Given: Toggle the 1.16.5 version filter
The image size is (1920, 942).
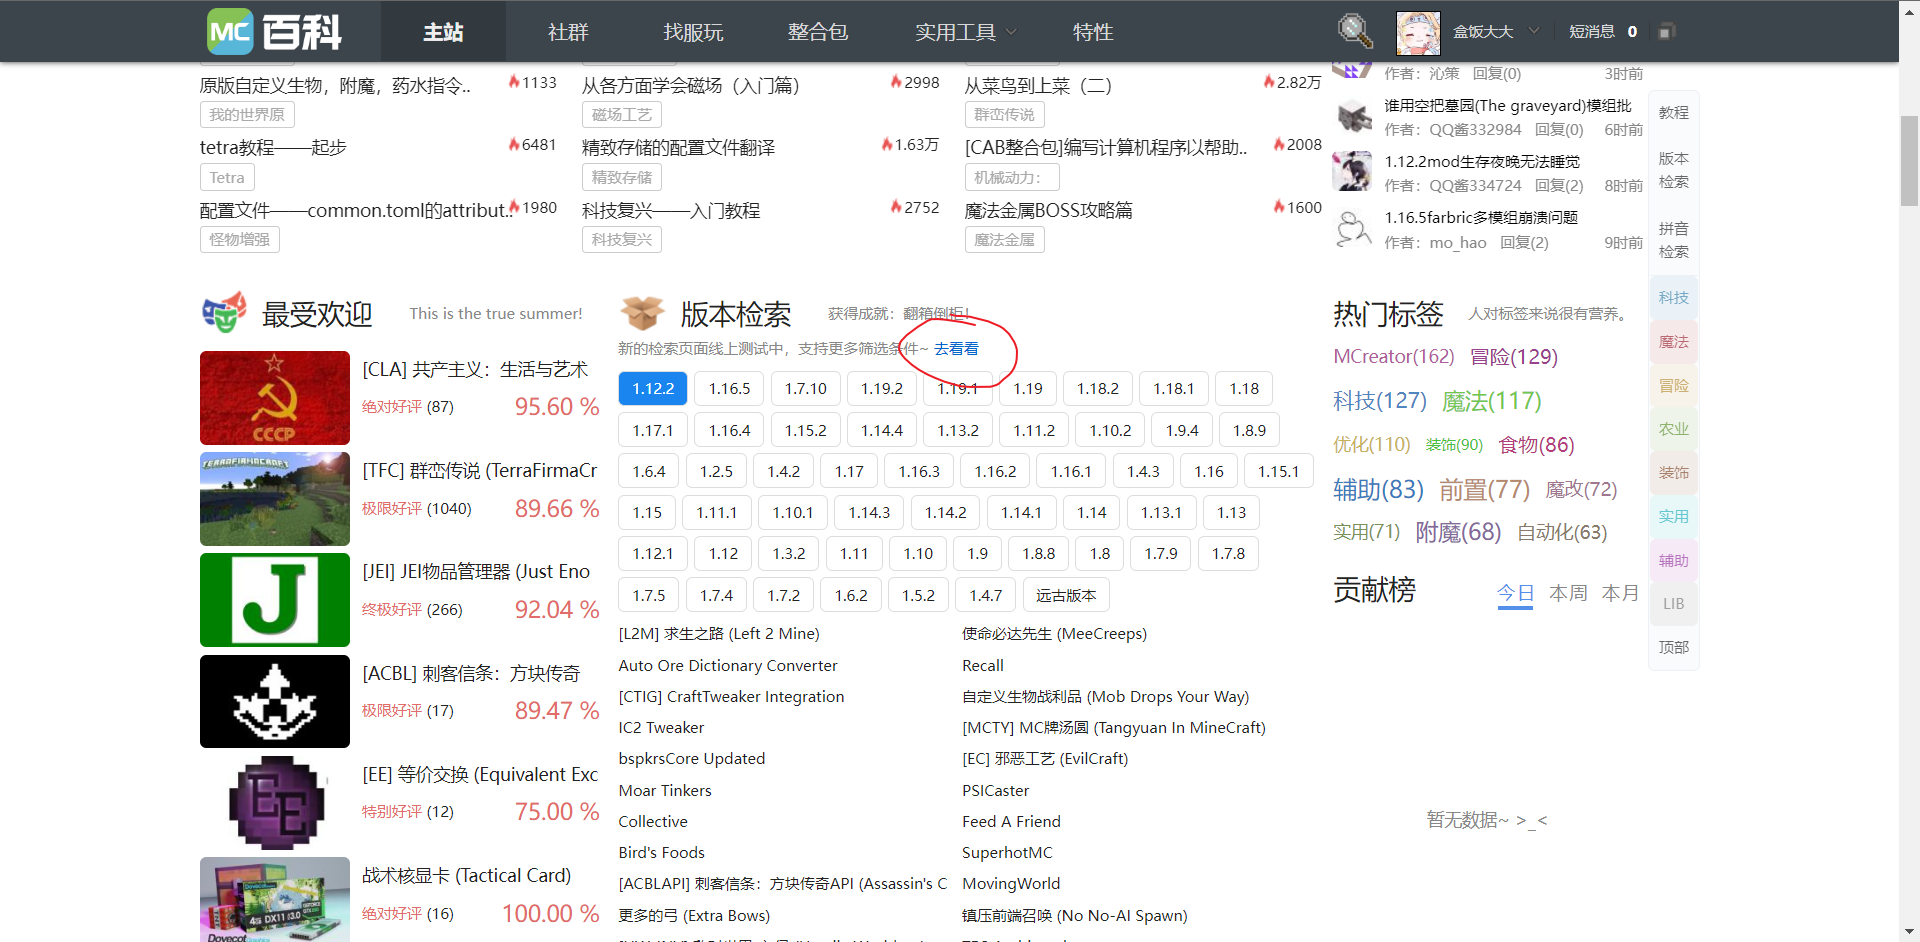Looking at the screenshot, I should pos(729,389).
